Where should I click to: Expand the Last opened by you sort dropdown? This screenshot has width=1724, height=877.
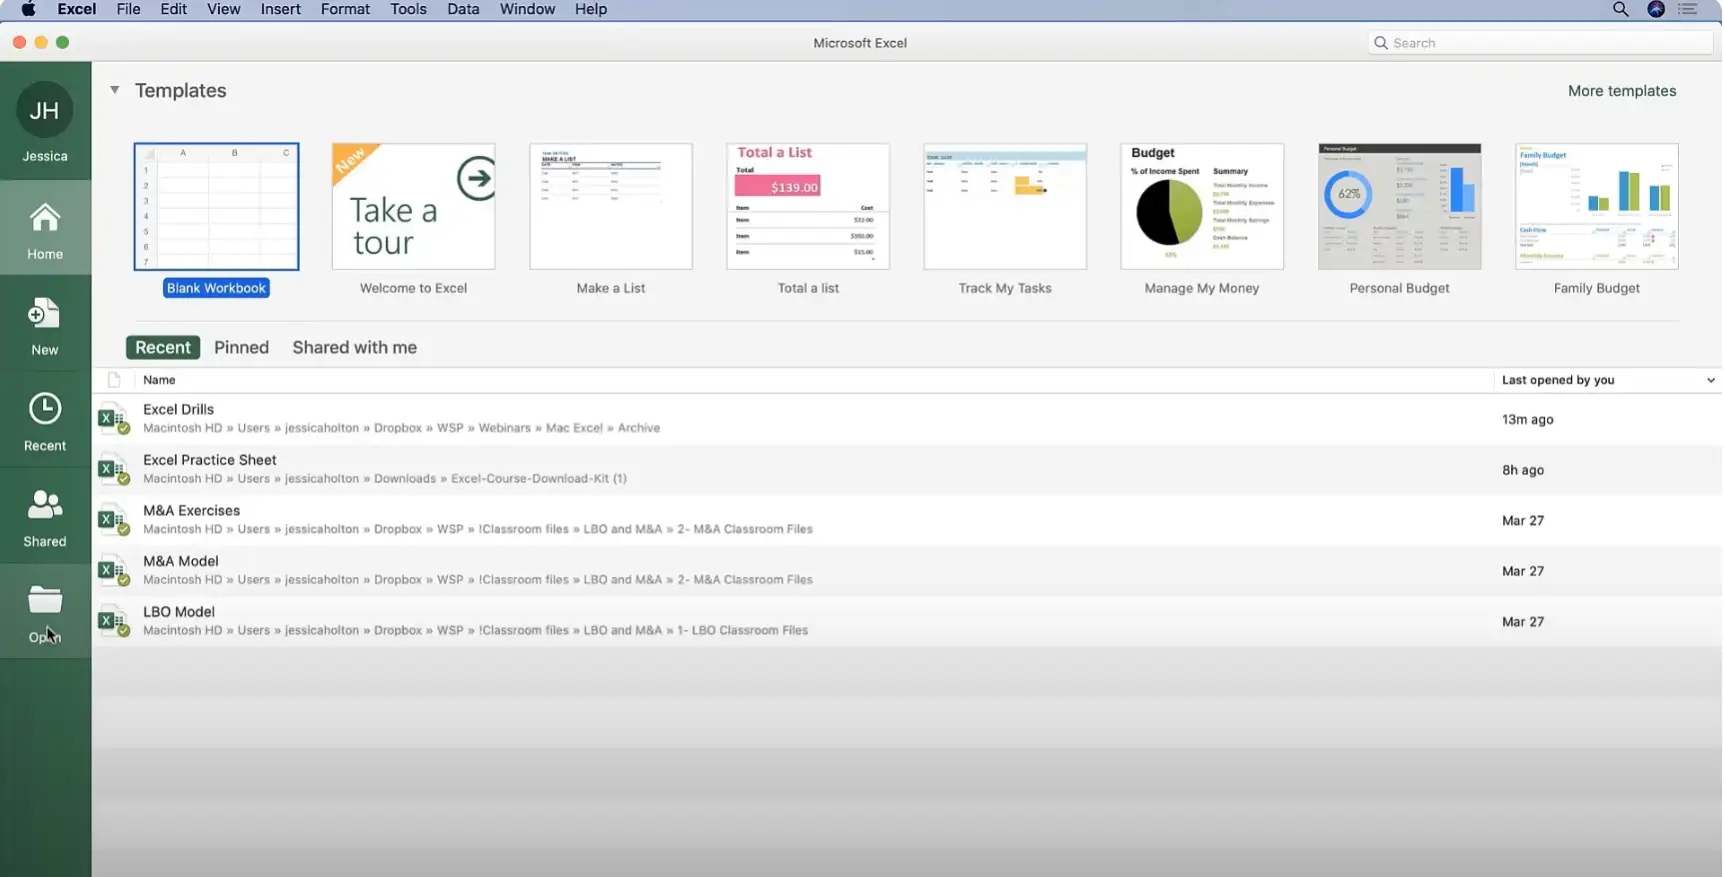[1710, 380]
